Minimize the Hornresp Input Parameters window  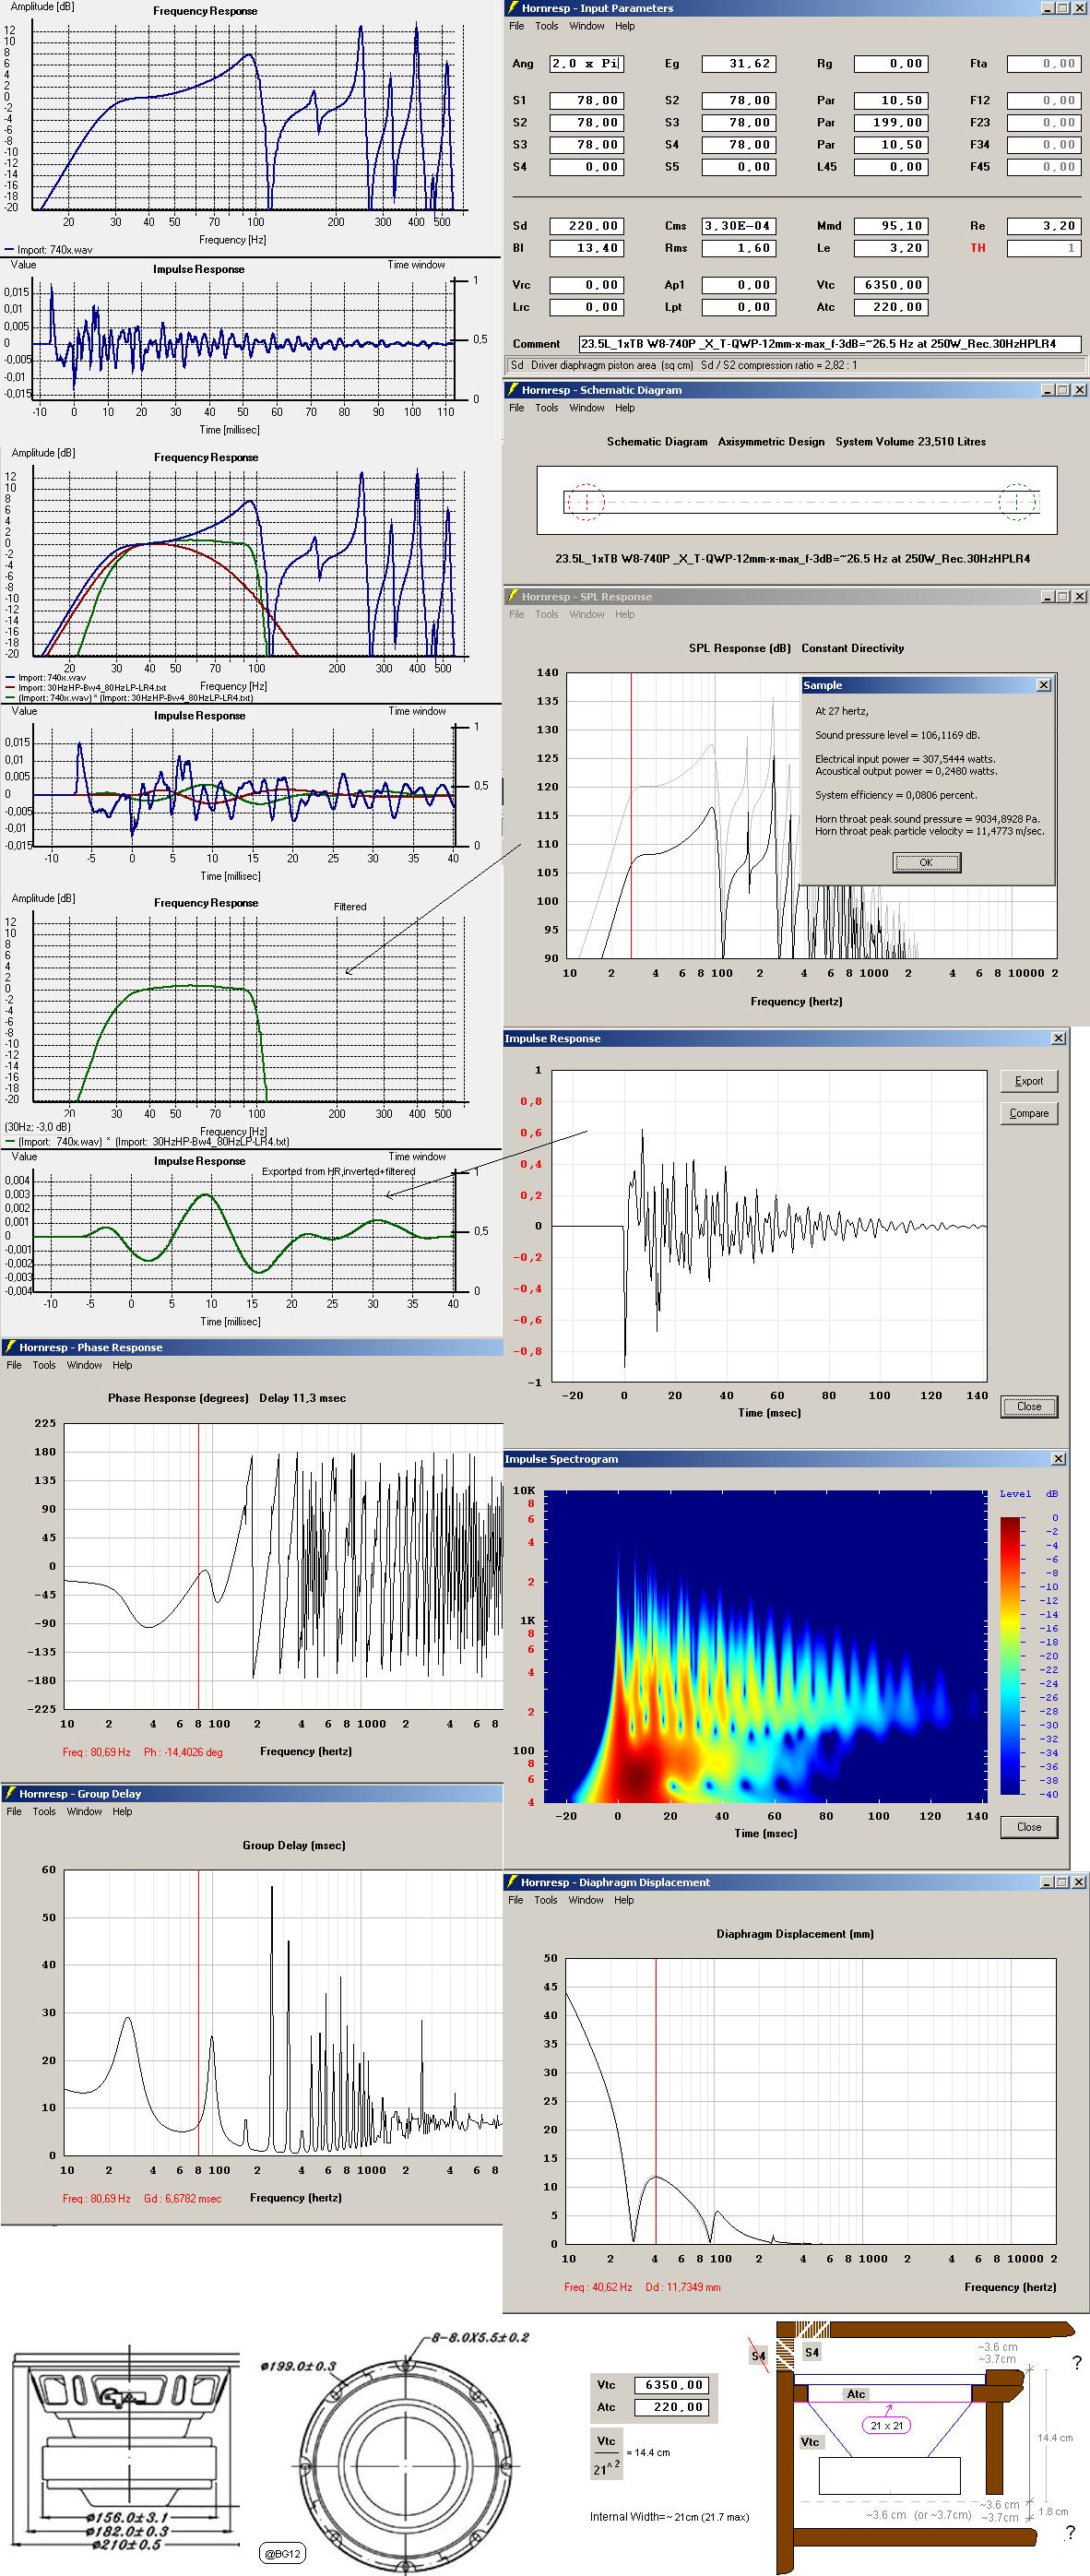[1047, 8]
